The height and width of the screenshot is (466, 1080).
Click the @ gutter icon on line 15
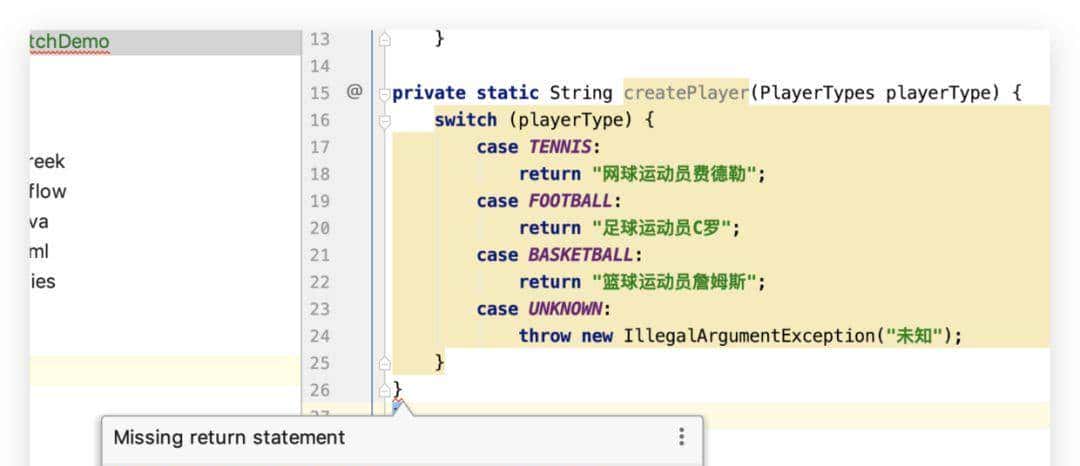[354, 92]
